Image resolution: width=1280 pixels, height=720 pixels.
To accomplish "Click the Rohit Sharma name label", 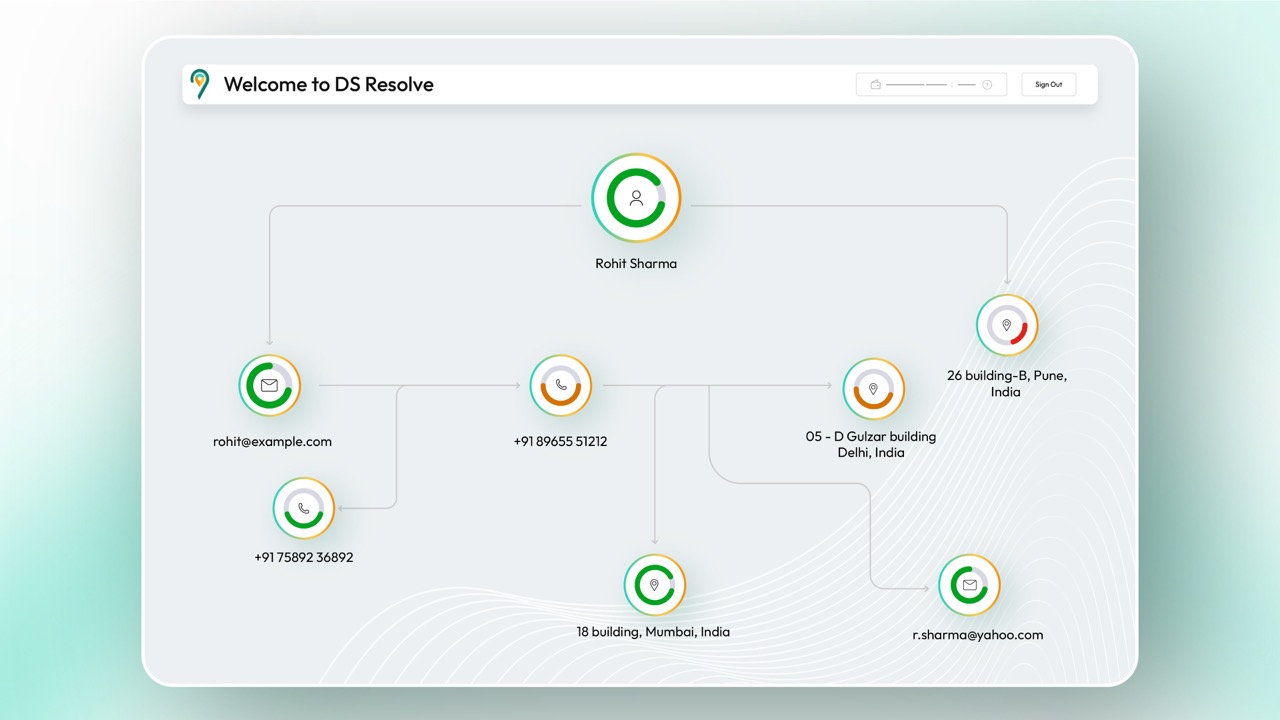I will coord(636,264).
